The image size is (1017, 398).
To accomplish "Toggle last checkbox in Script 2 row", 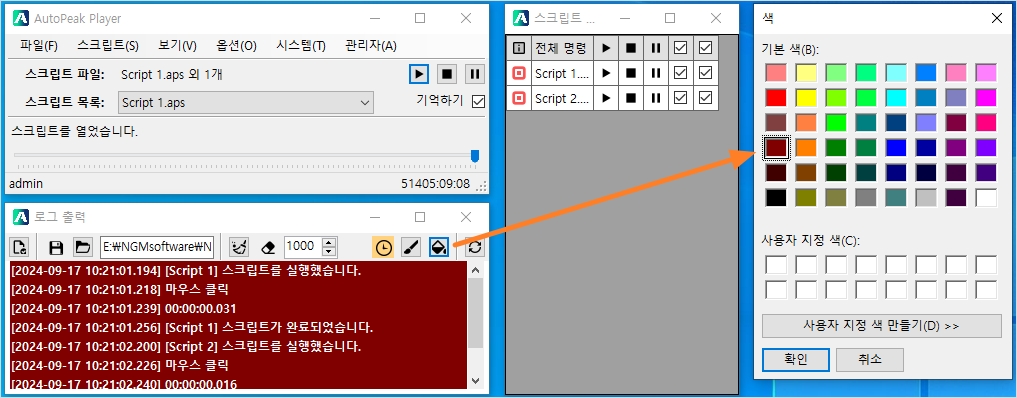I will (x=706, y=99).
